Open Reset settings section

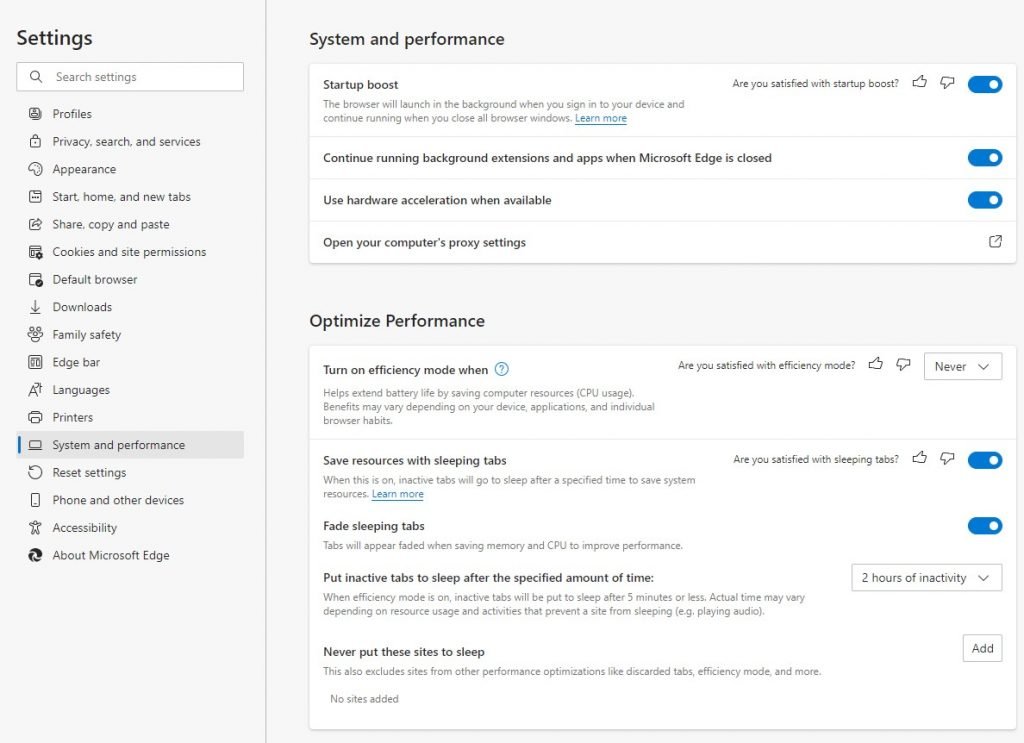point(131,472)
